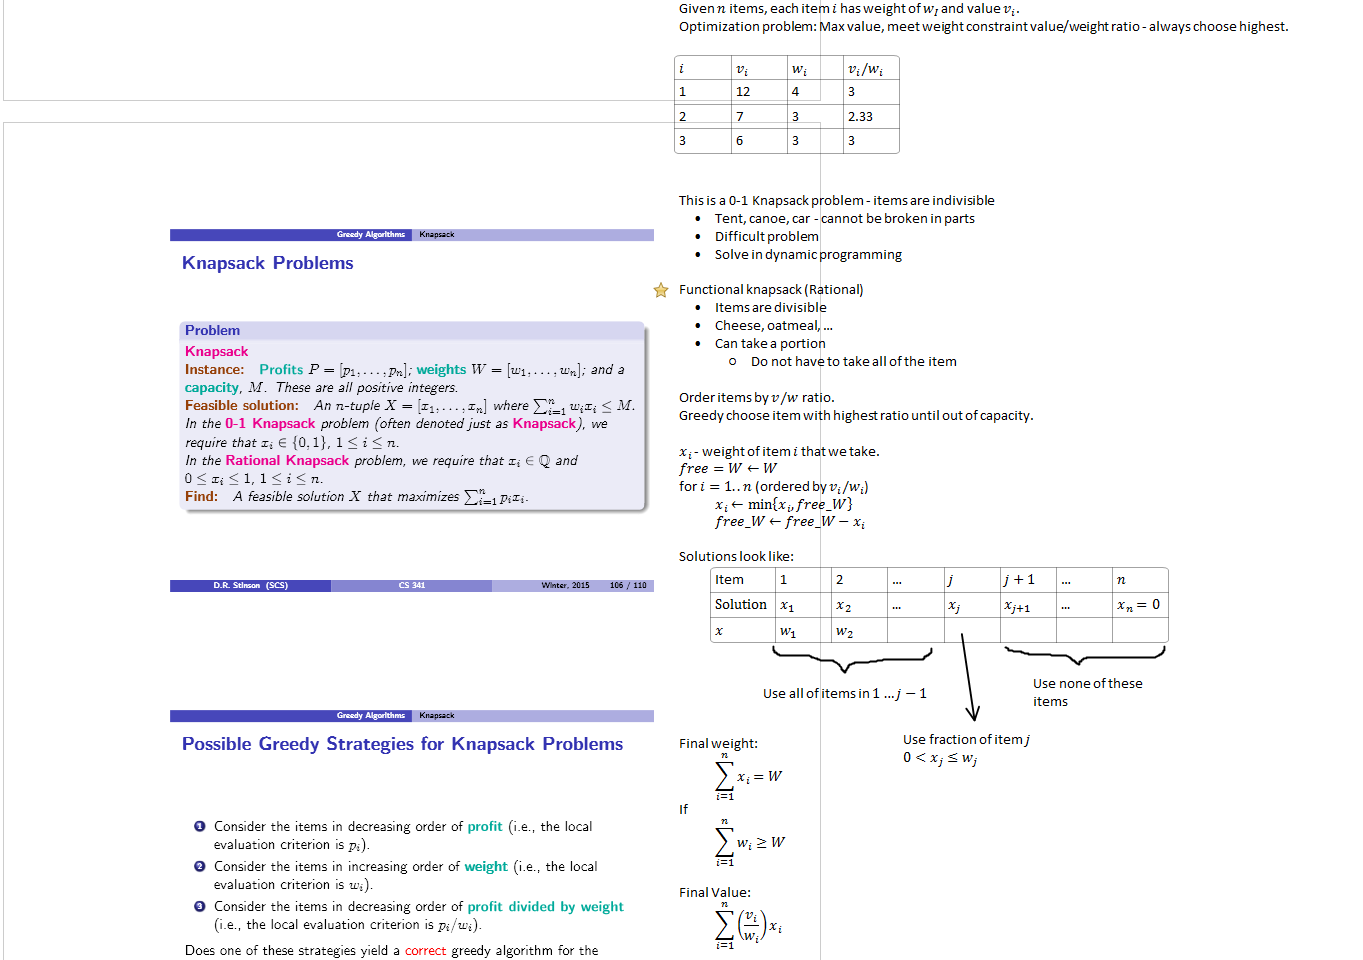Click the pseudocode line 'x_i ← min{x_i, free_W}'

tap(783, 505)
